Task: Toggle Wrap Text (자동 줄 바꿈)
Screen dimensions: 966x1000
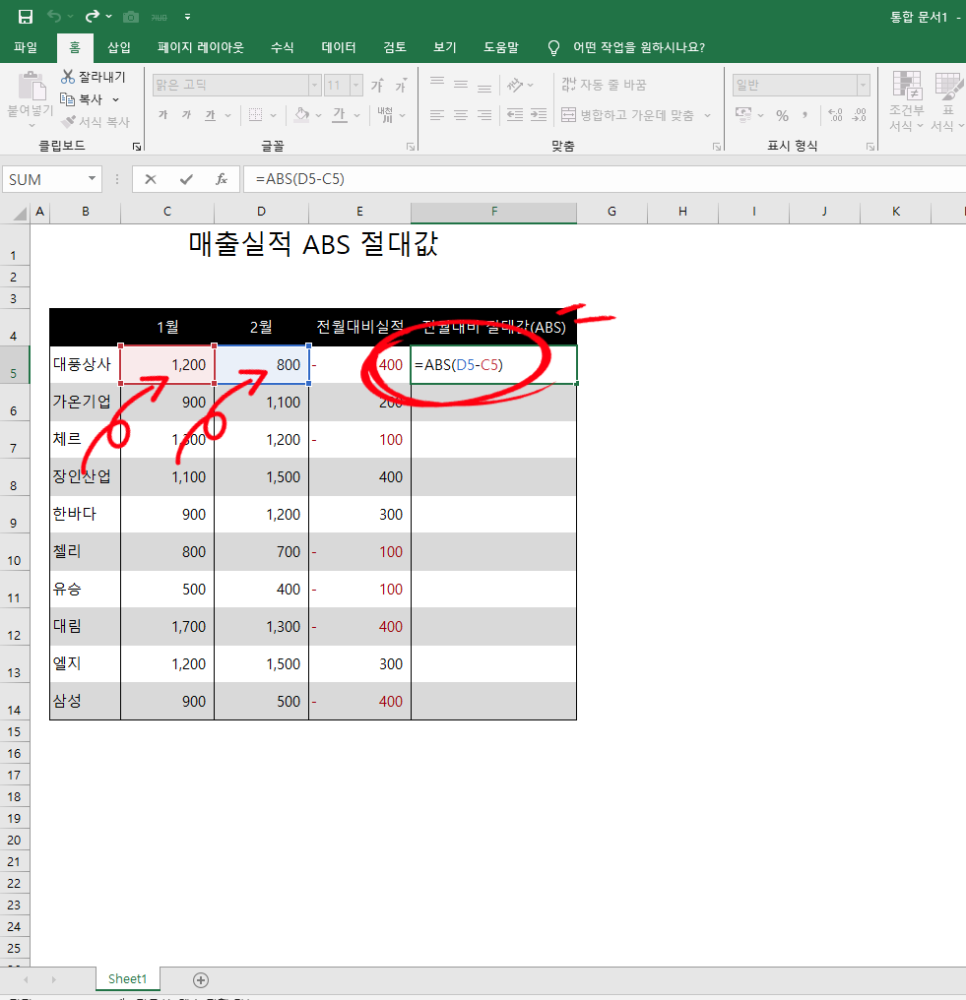Action: click(604, 84)
